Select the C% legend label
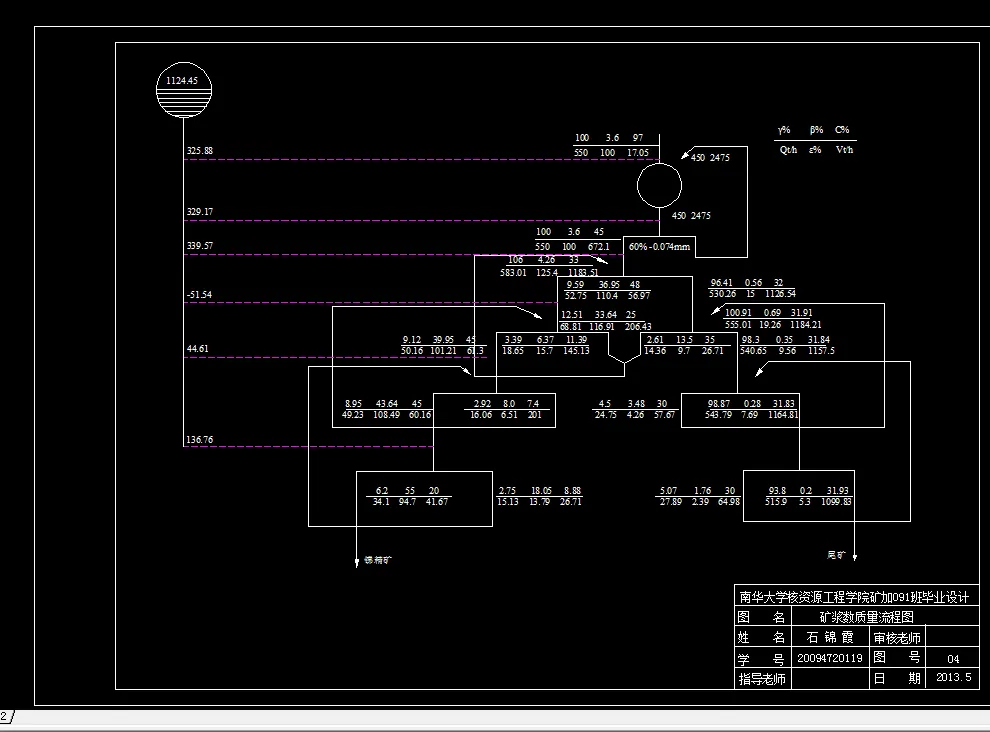This screenshot has width=990, height=732. click(x=842, y=130)
